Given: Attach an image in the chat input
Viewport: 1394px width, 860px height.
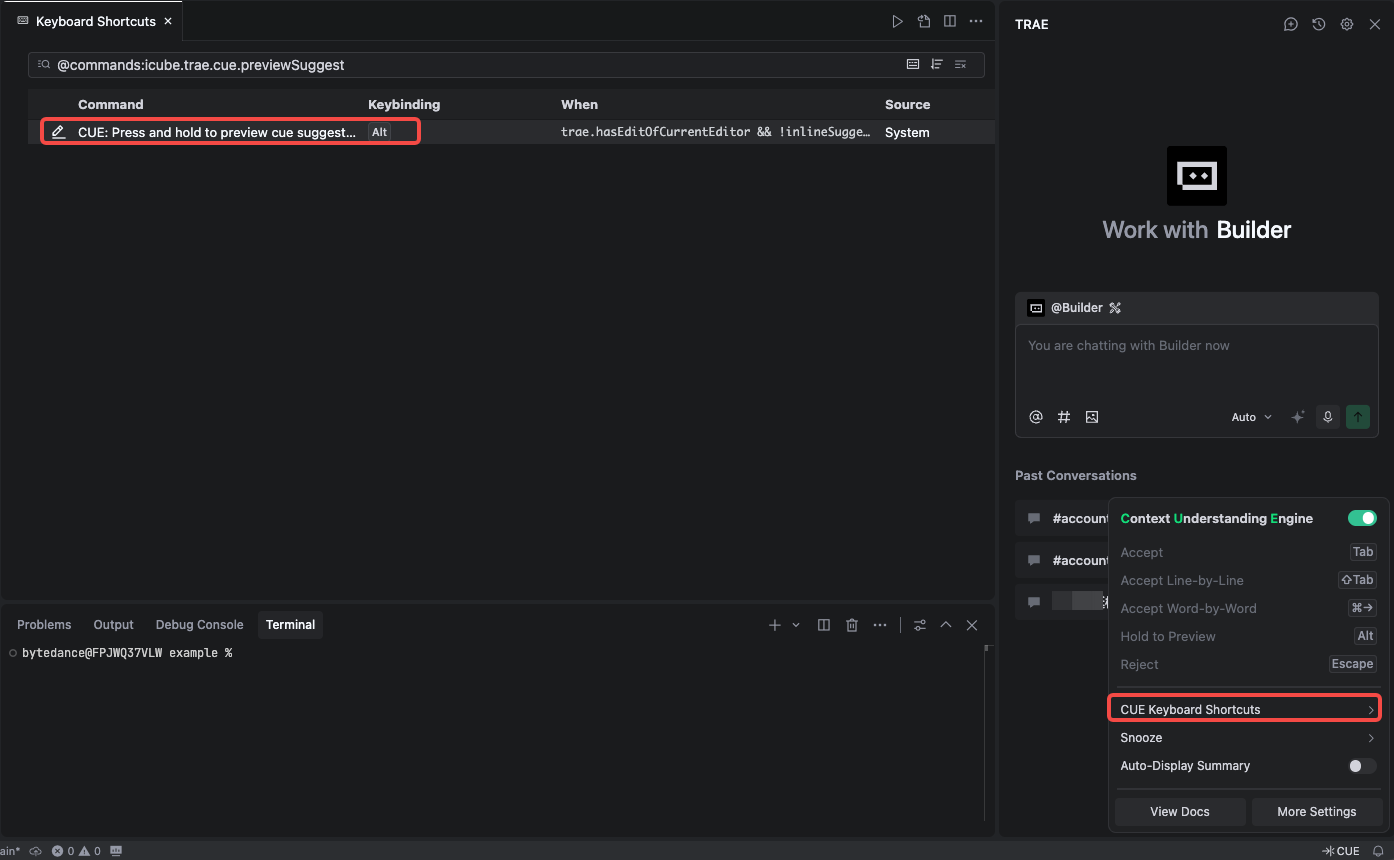Looking at the screenshot, I should 1092,417.
